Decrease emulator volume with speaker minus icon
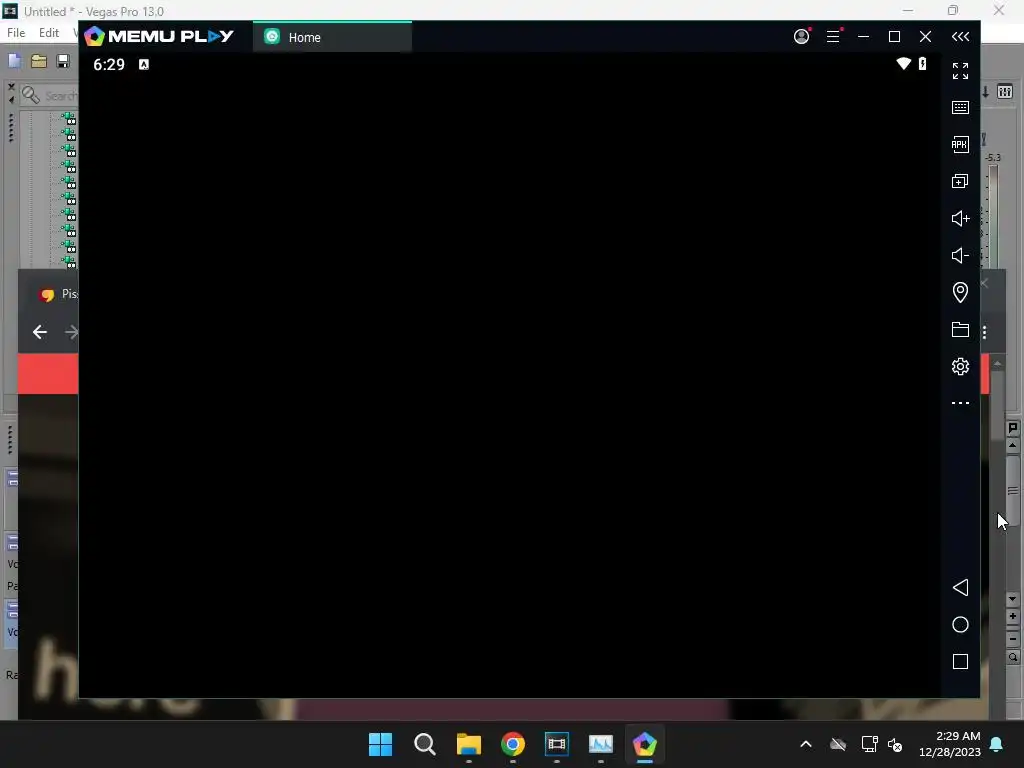 coord(960,255)
